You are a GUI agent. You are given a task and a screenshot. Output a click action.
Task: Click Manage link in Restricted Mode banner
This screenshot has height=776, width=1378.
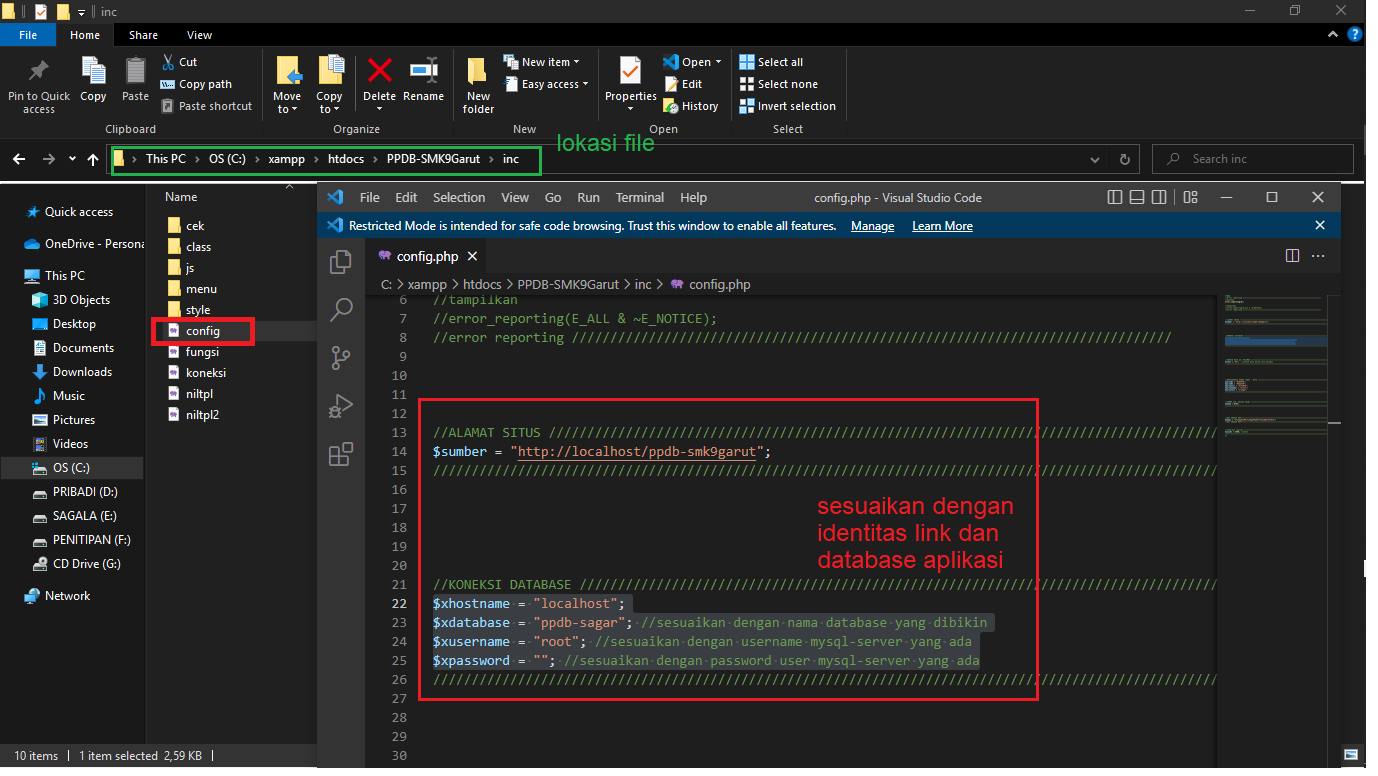[872, 226]
